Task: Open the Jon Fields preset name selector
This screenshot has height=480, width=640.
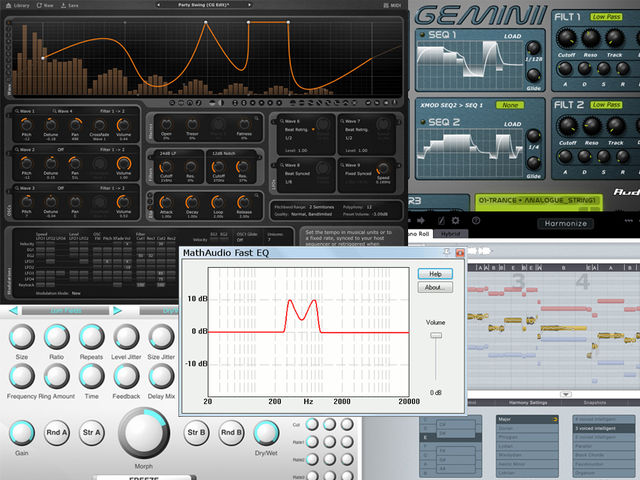Action: point(65,311)
